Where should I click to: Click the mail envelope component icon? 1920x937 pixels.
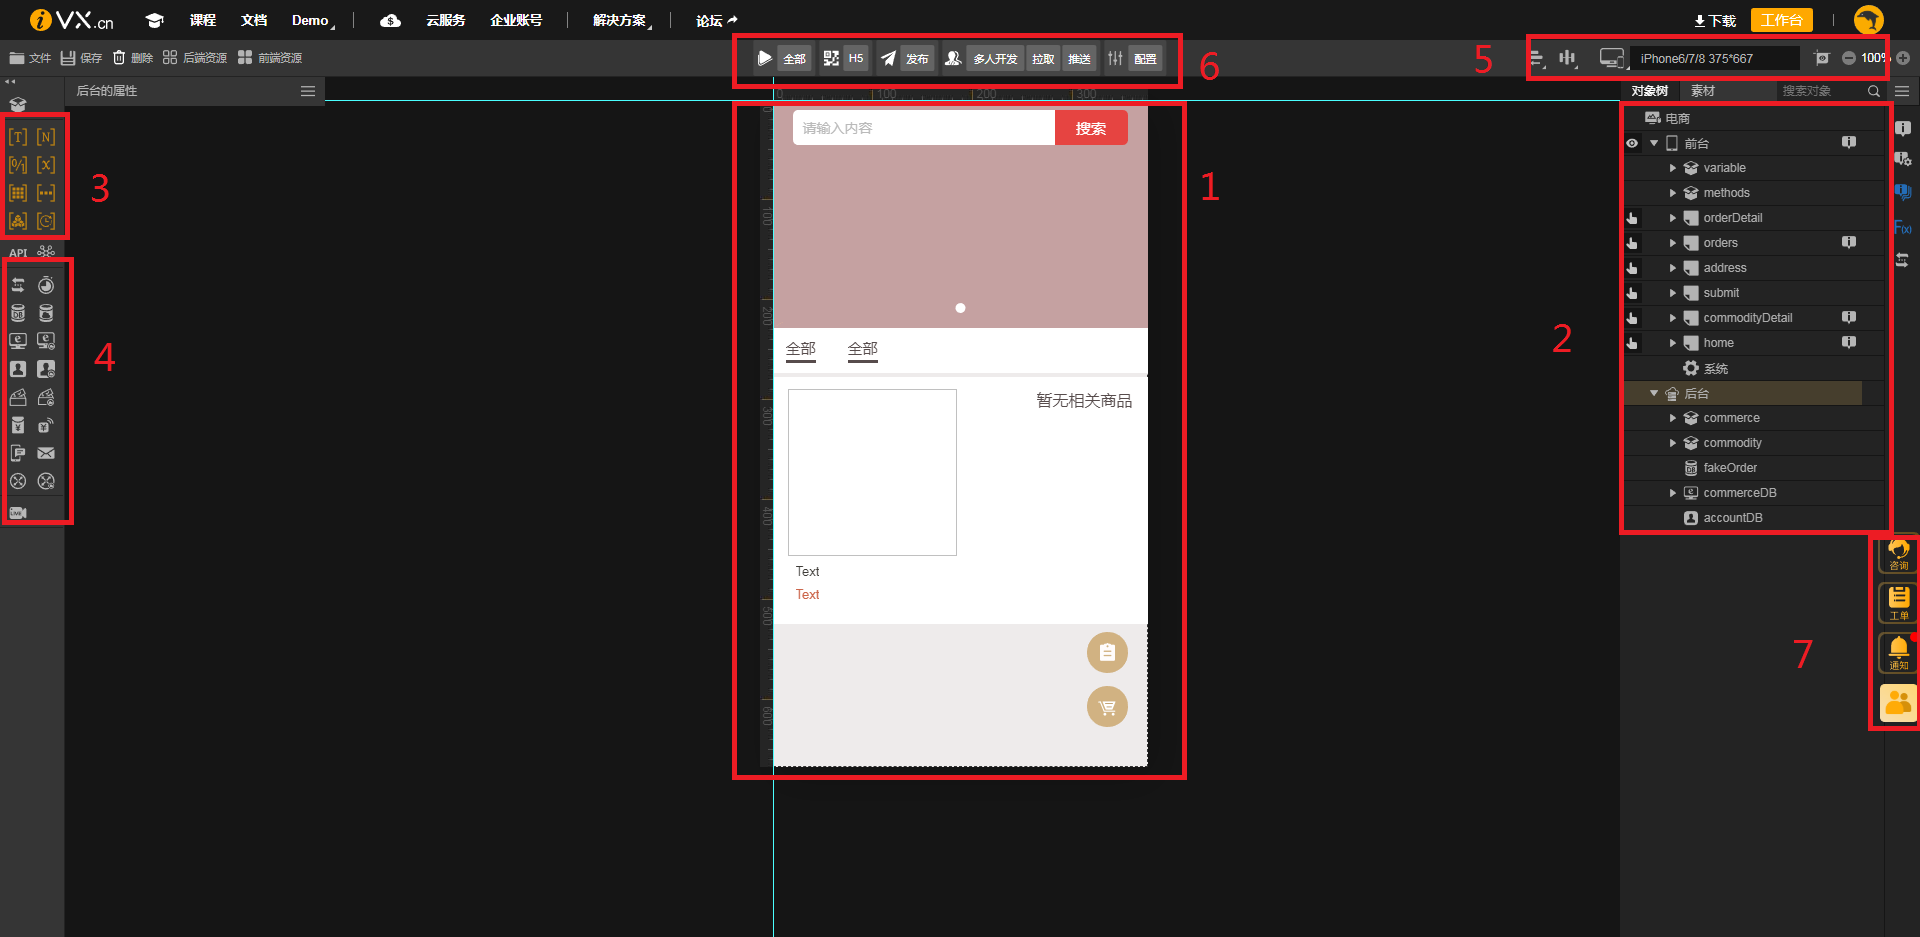(46, 453)
